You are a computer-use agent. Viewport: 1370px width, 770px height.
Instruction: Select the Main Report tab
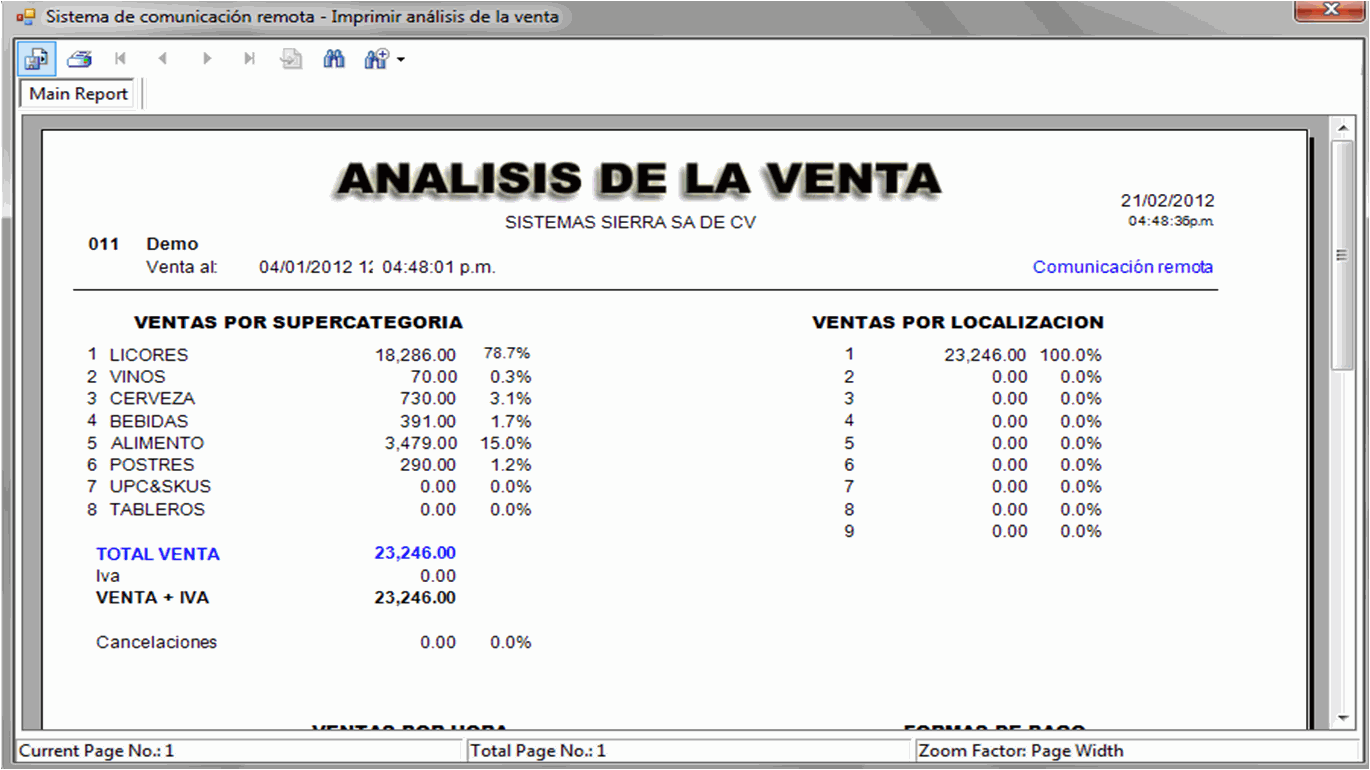[x=78, y=94]
